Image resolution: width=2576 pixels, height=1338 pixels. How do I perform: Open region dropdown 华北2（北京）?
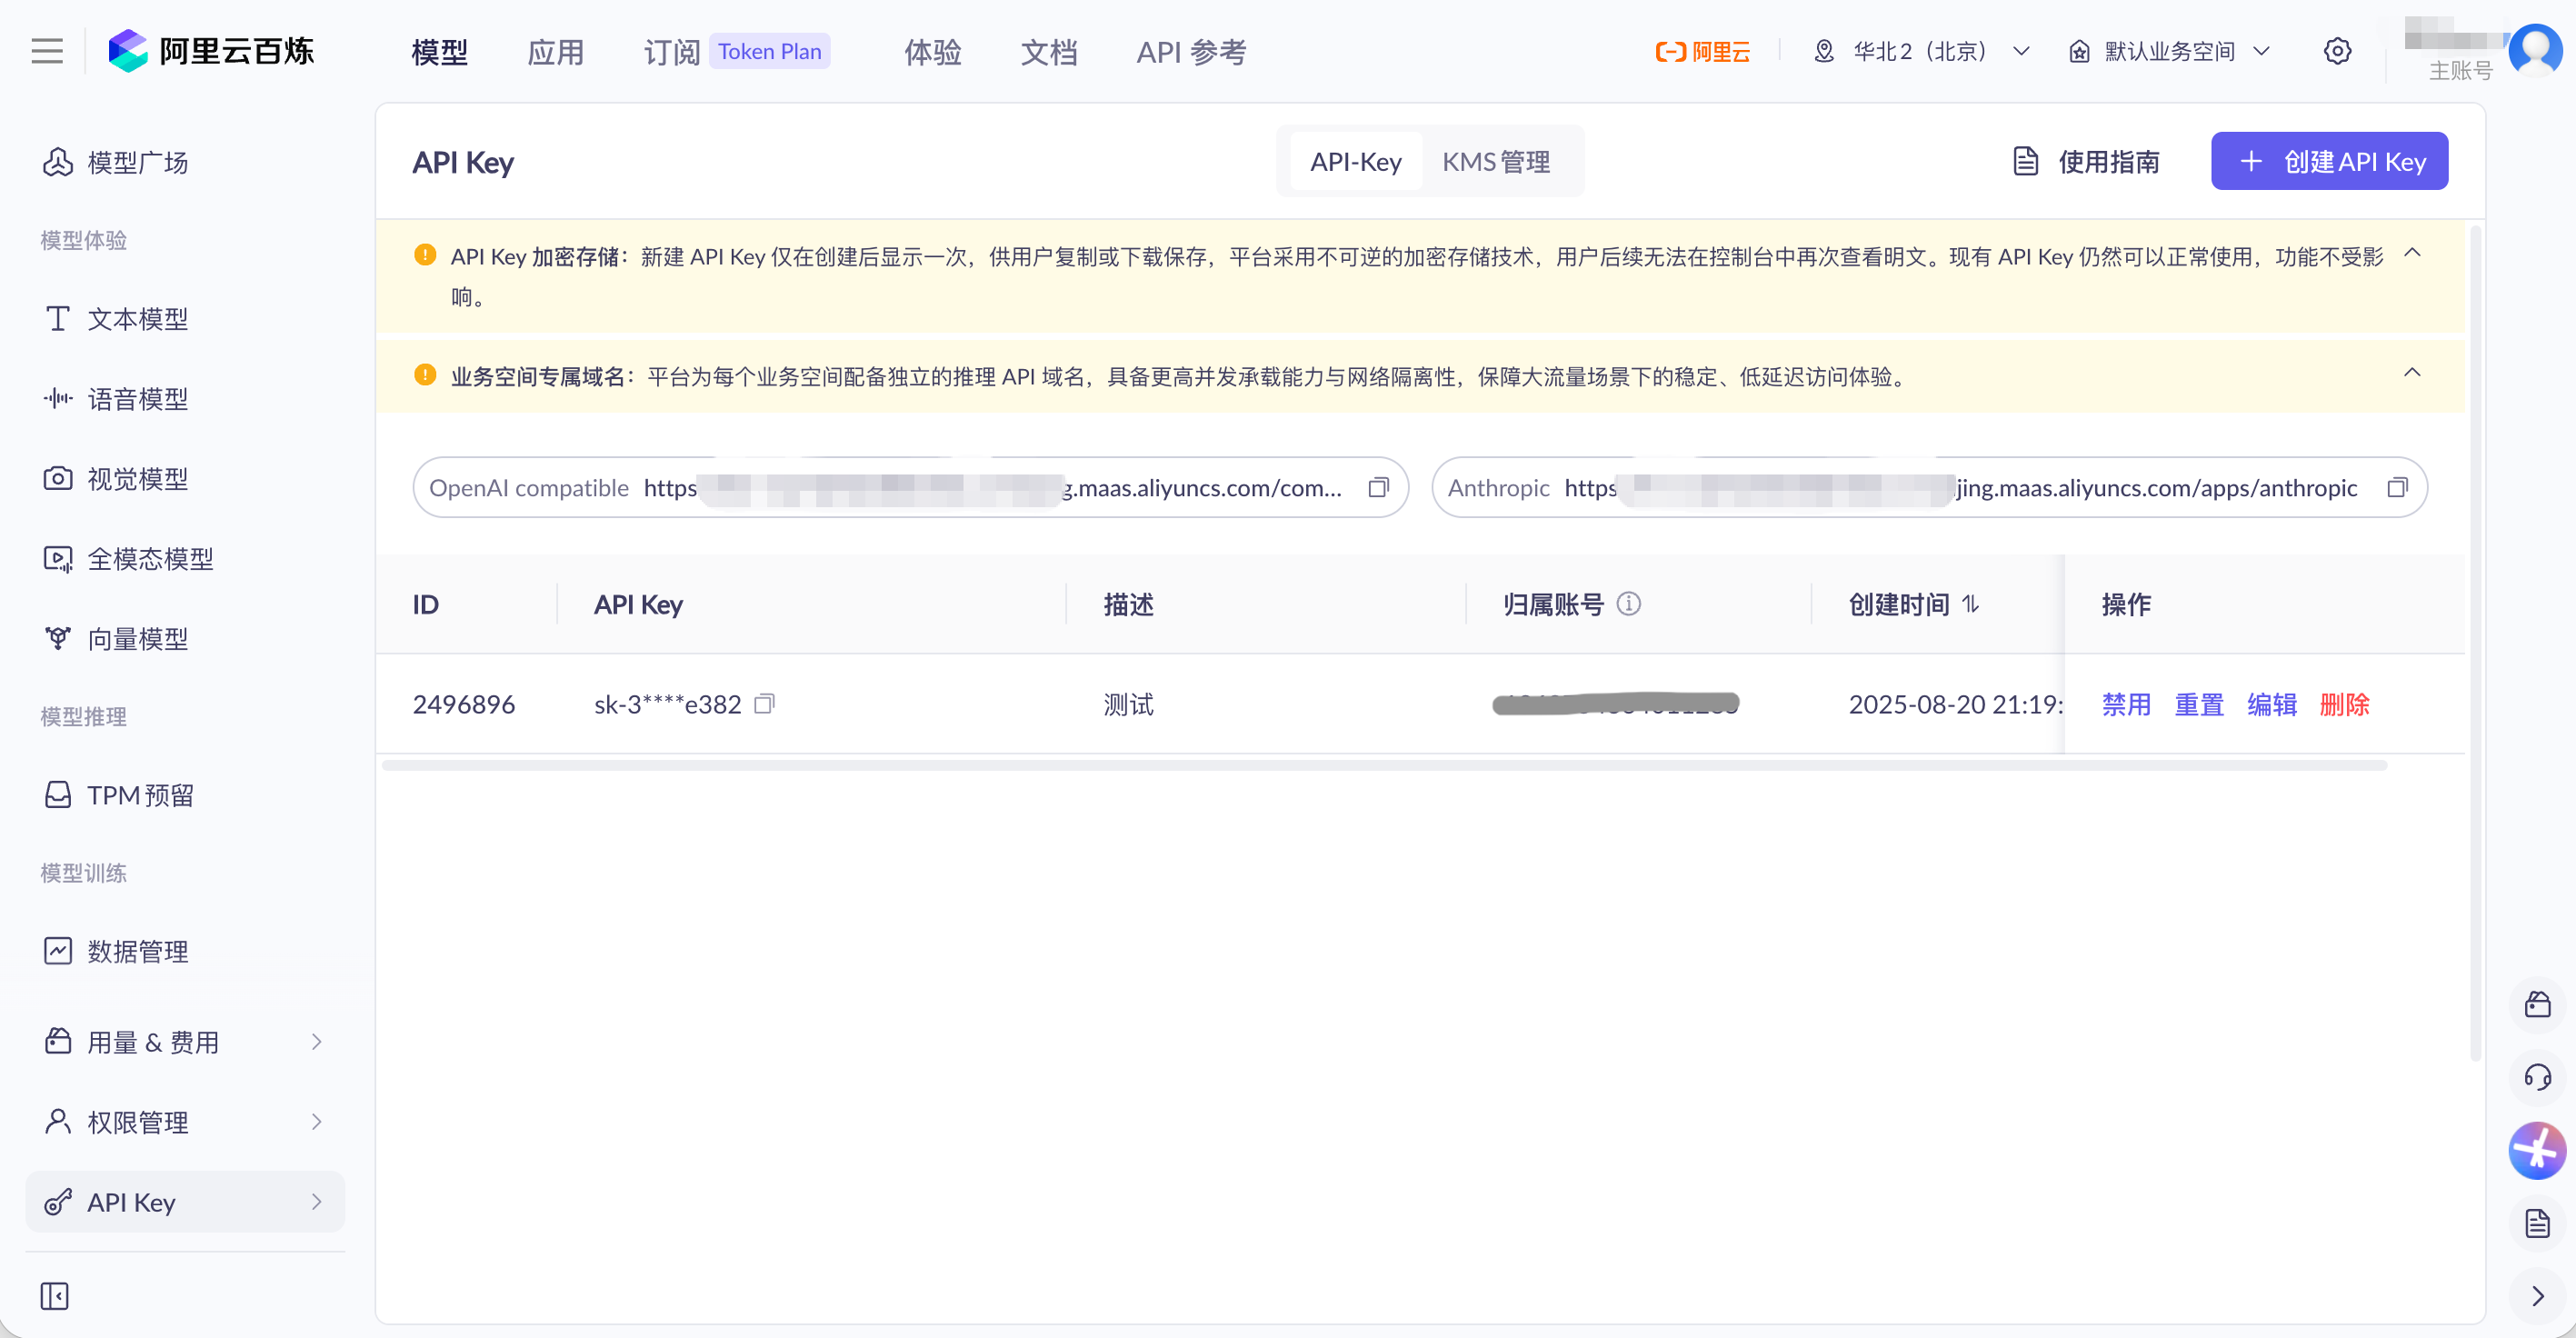pos(1921,51)
